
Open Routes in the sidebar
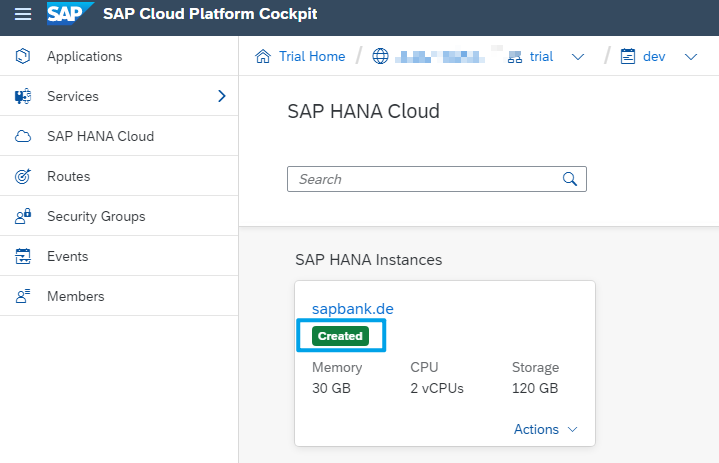(119, 176)
